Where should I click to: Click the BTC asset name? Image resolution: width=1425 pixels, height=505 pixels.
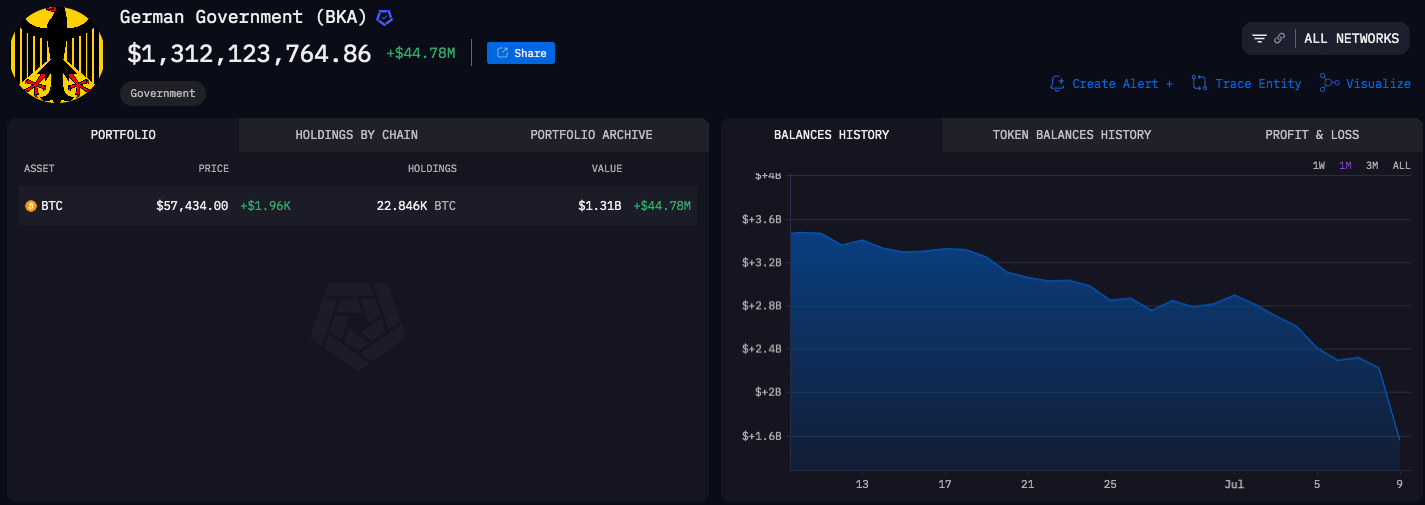tap(52, 206)
